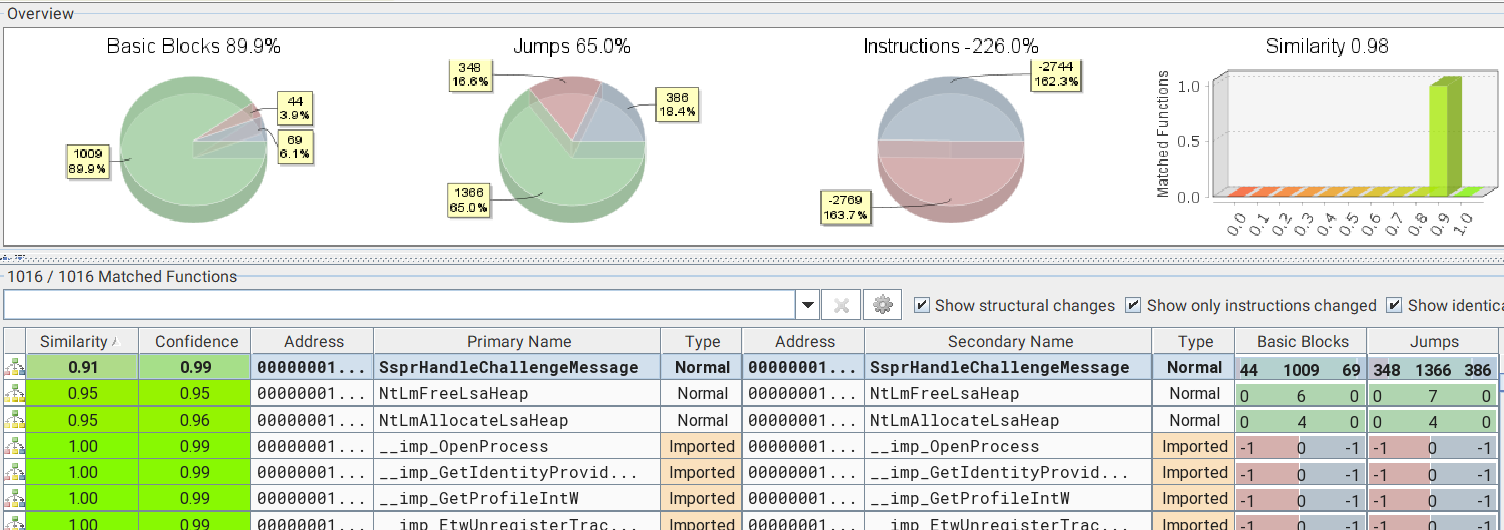Image resolution: width=1504 pixels, height=530 pixels.
Task: Click the Similarity 0.98 histogram chart
Action: [1326, 140]
